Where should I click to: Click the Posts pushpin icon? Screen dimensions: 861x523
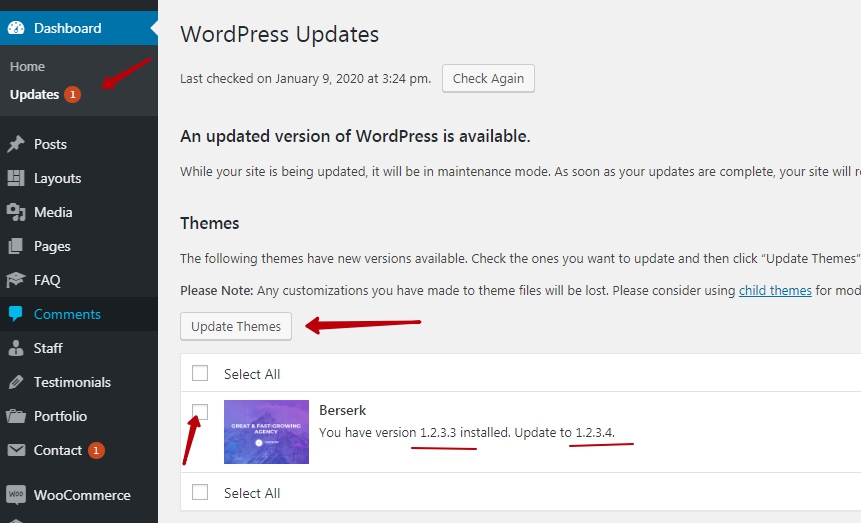pos(16,144)
